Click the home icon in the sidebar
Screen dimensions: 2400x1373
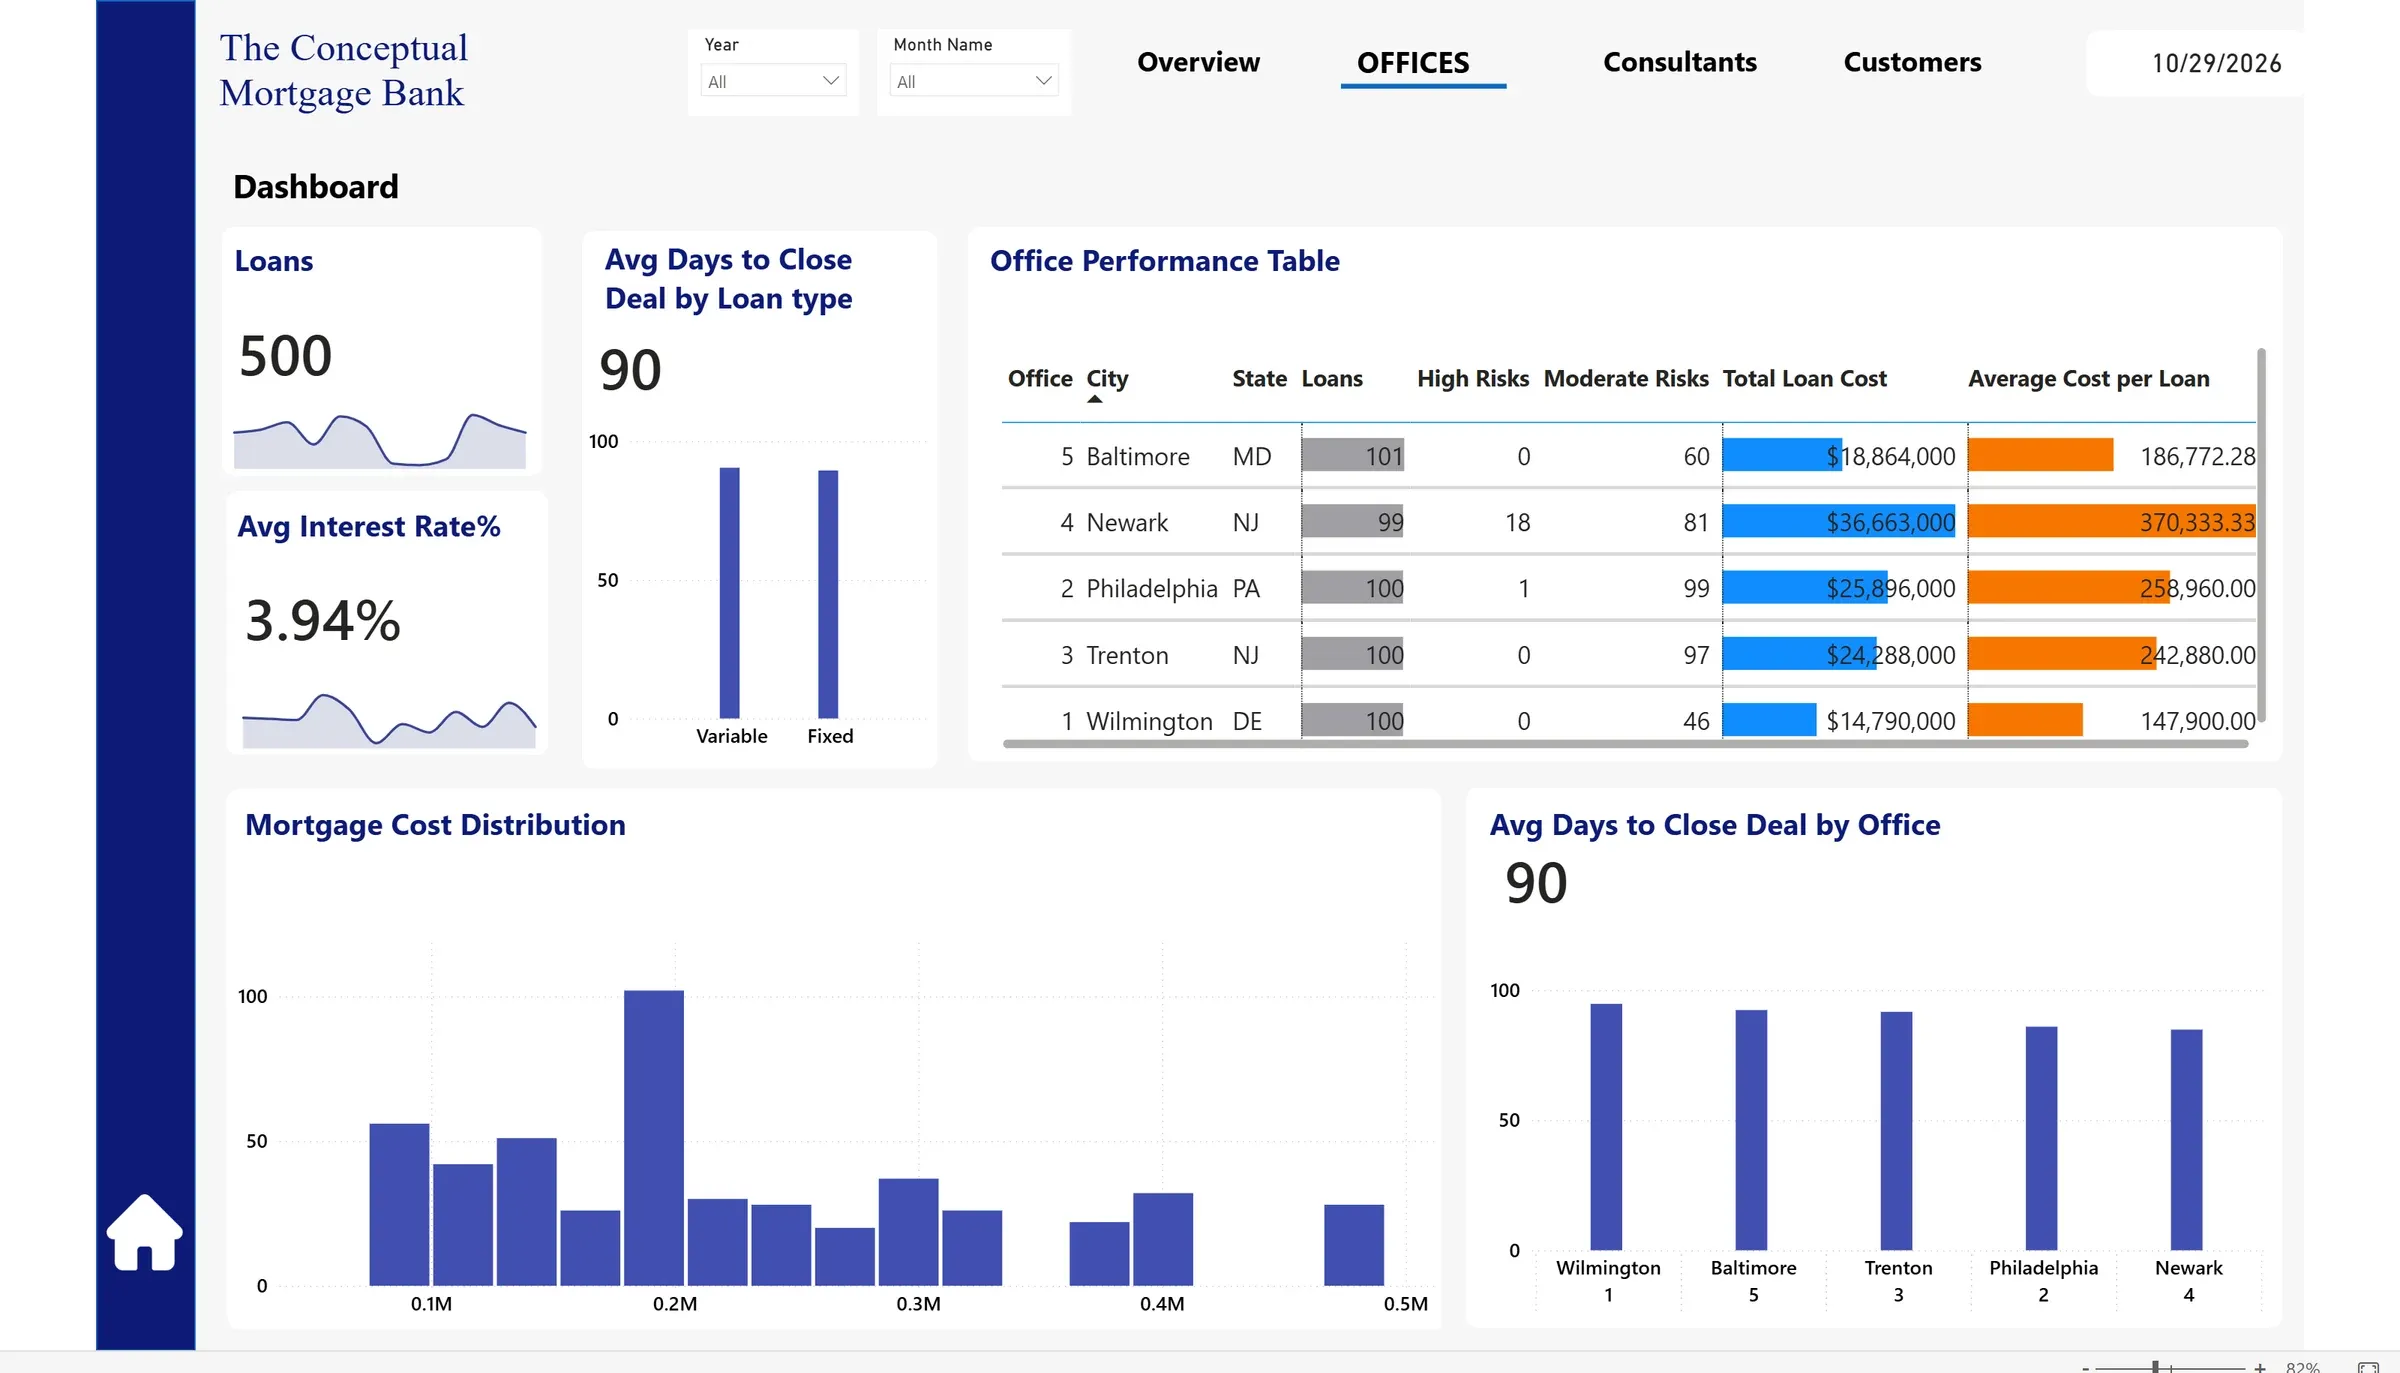coord(145,1233)
